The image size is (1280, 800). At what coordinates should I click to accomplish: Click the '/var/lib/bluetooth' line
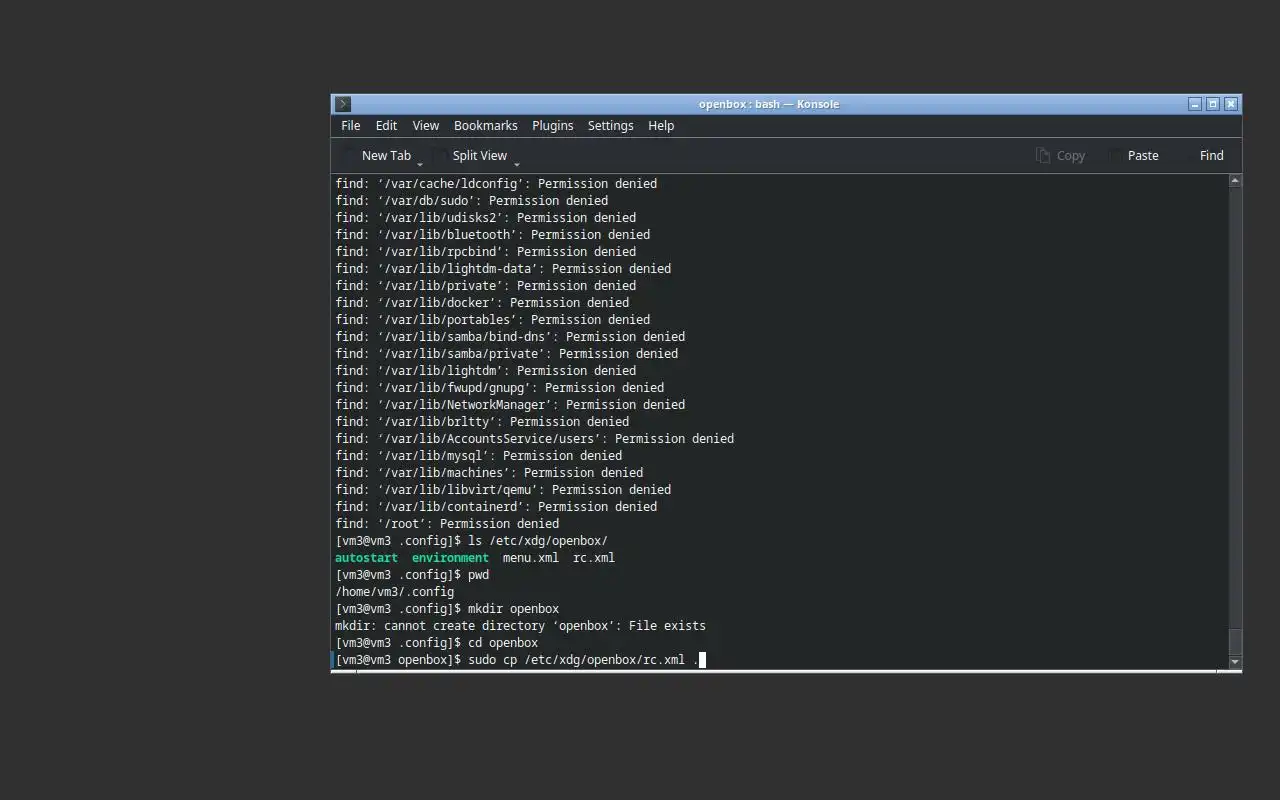coord(492,234)
